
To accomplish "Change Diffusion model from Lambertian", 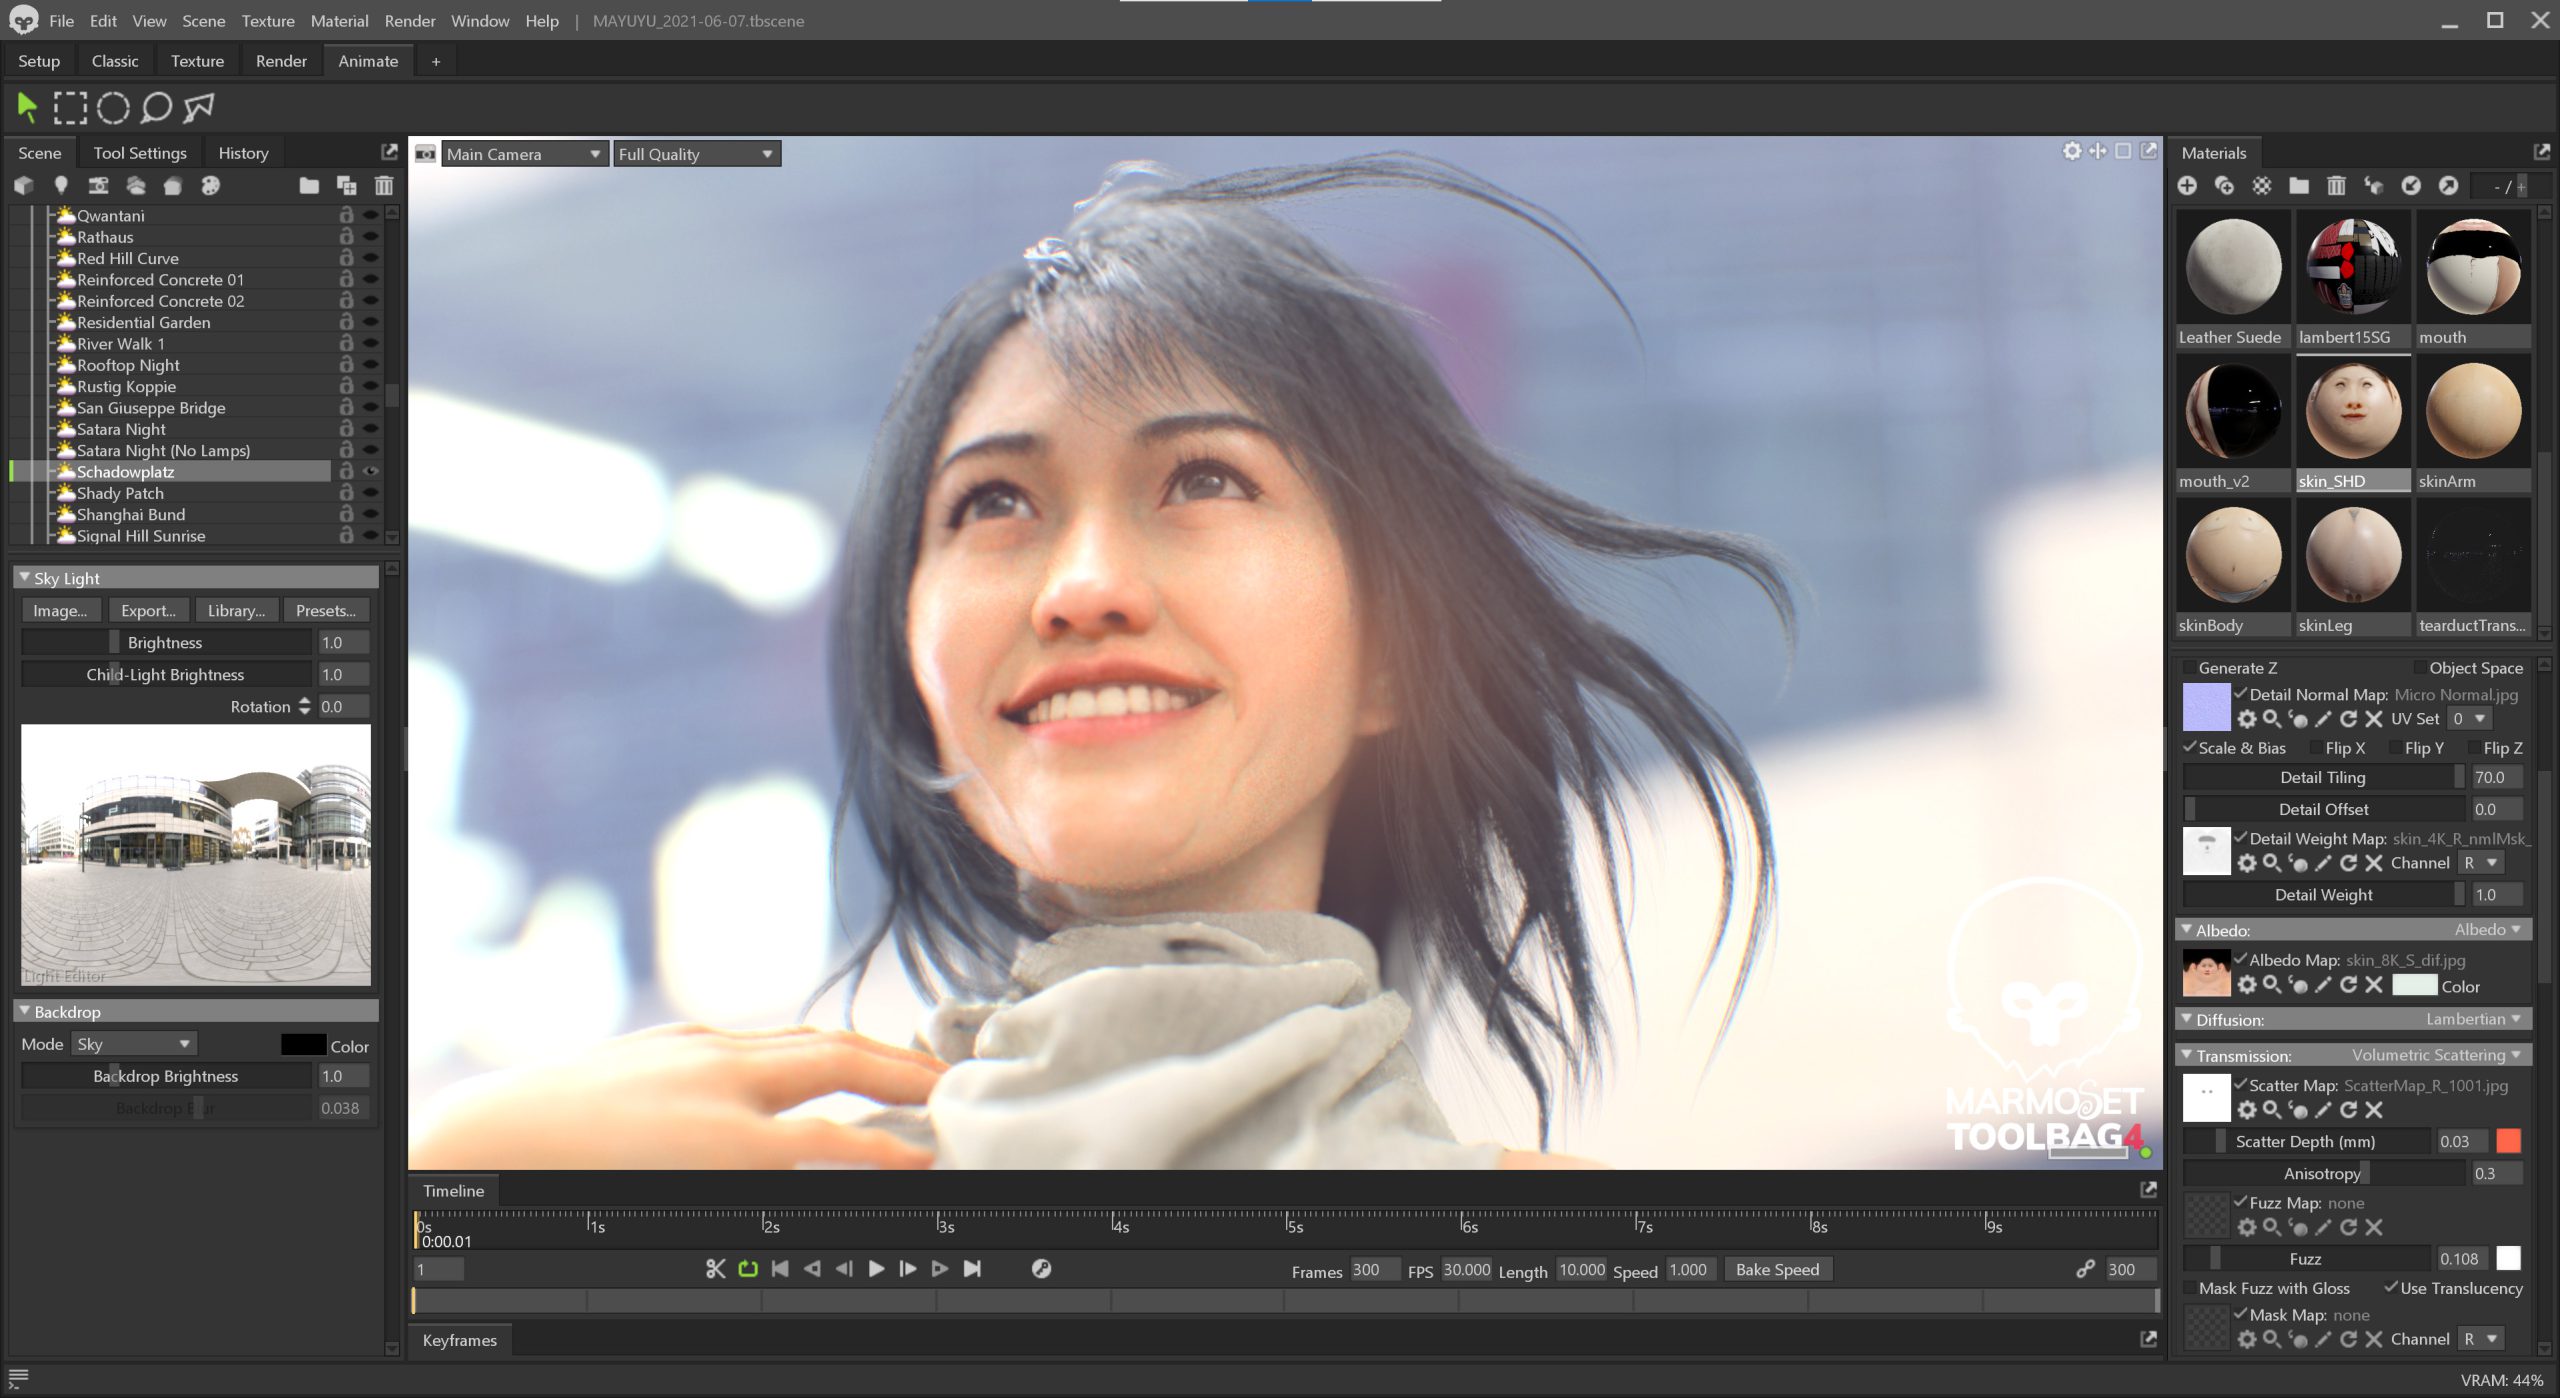I will tap(2474, 1019).
